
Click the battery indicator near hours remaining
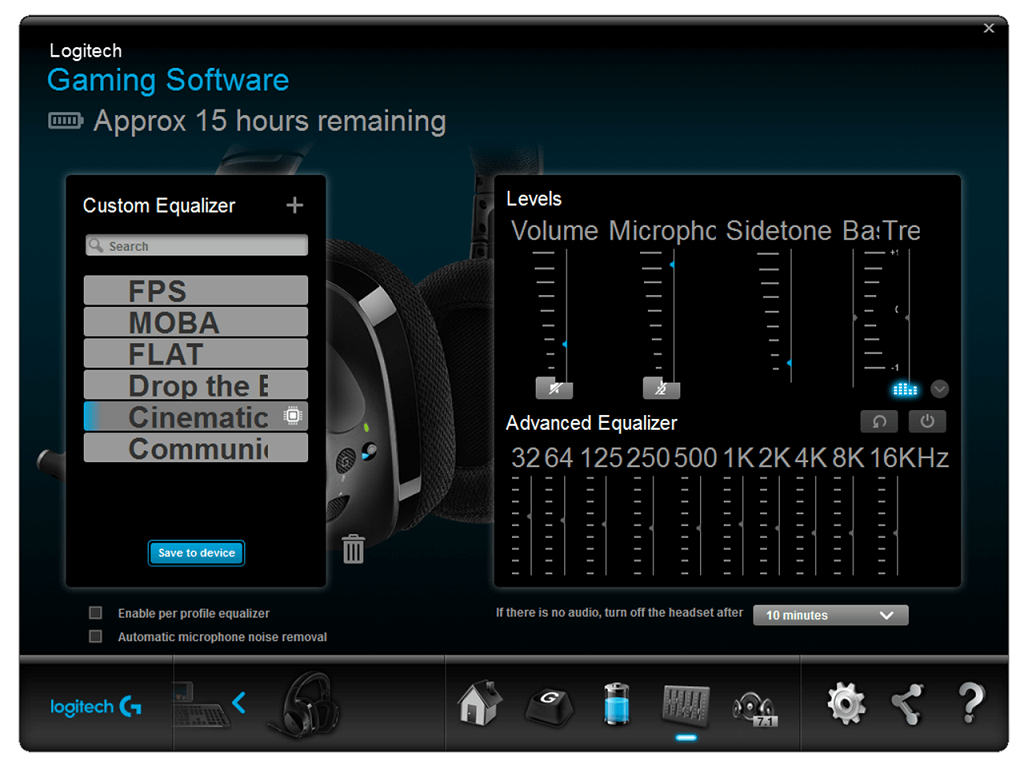click(66, 121)
